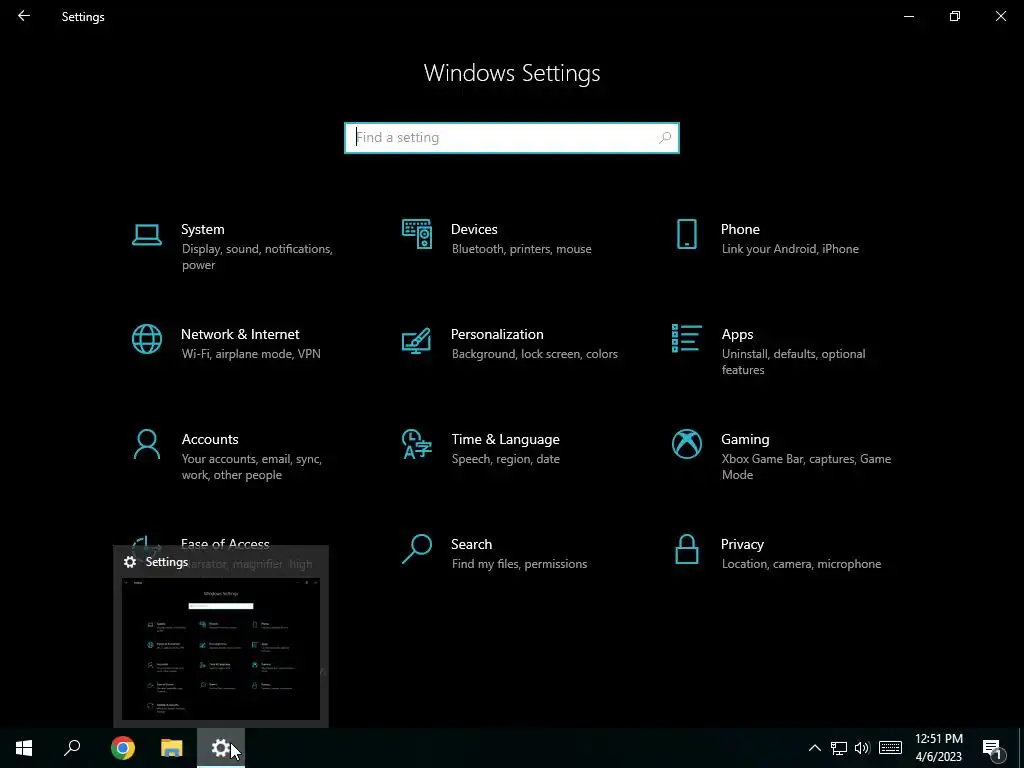Click 'Location, camera, microphone' description
The image size is (1024, 768).
801,564
